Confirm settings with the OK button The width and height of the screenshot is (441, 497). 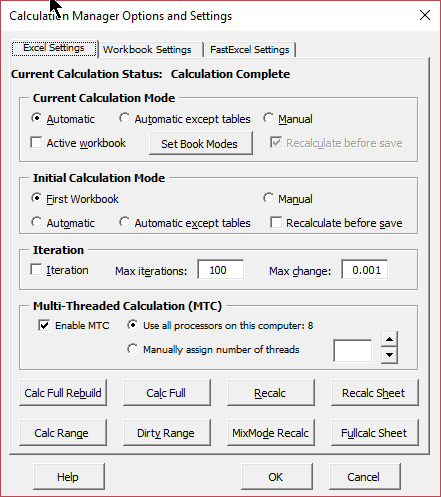[x=277, y=477]
